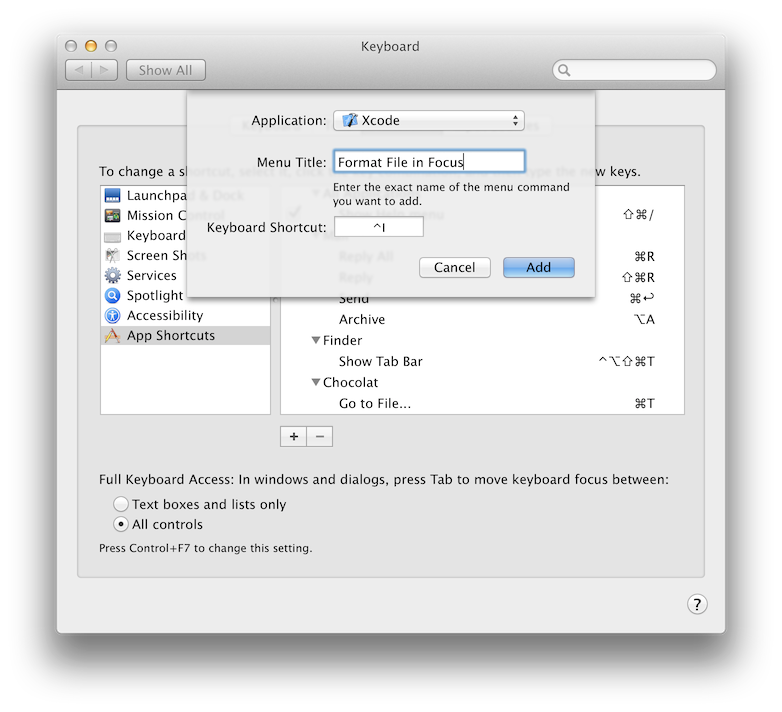The width and height of the screenshot is (782, 712).
Task: Select the Go to File... row
Action: (x=482, y=403)
